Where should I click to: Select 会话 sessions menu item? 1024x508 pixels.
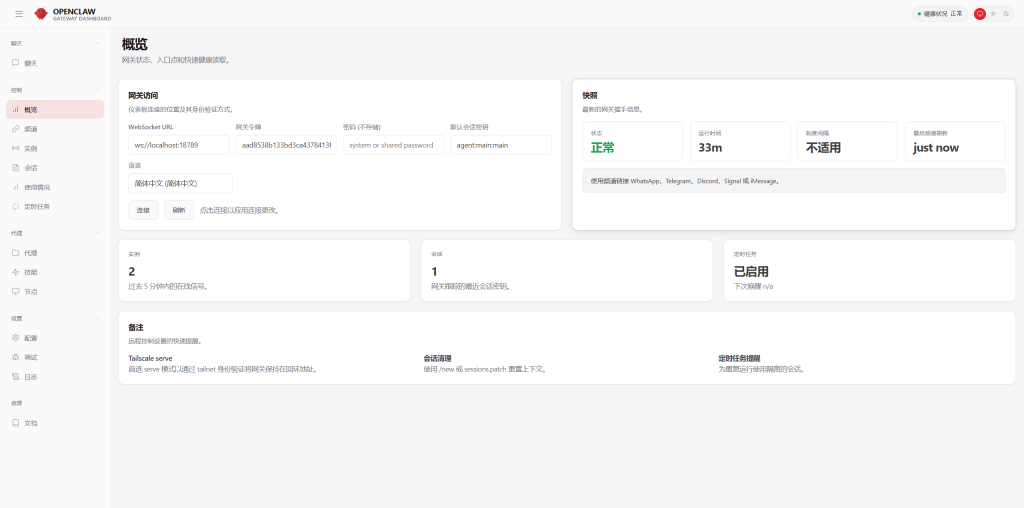30,167
